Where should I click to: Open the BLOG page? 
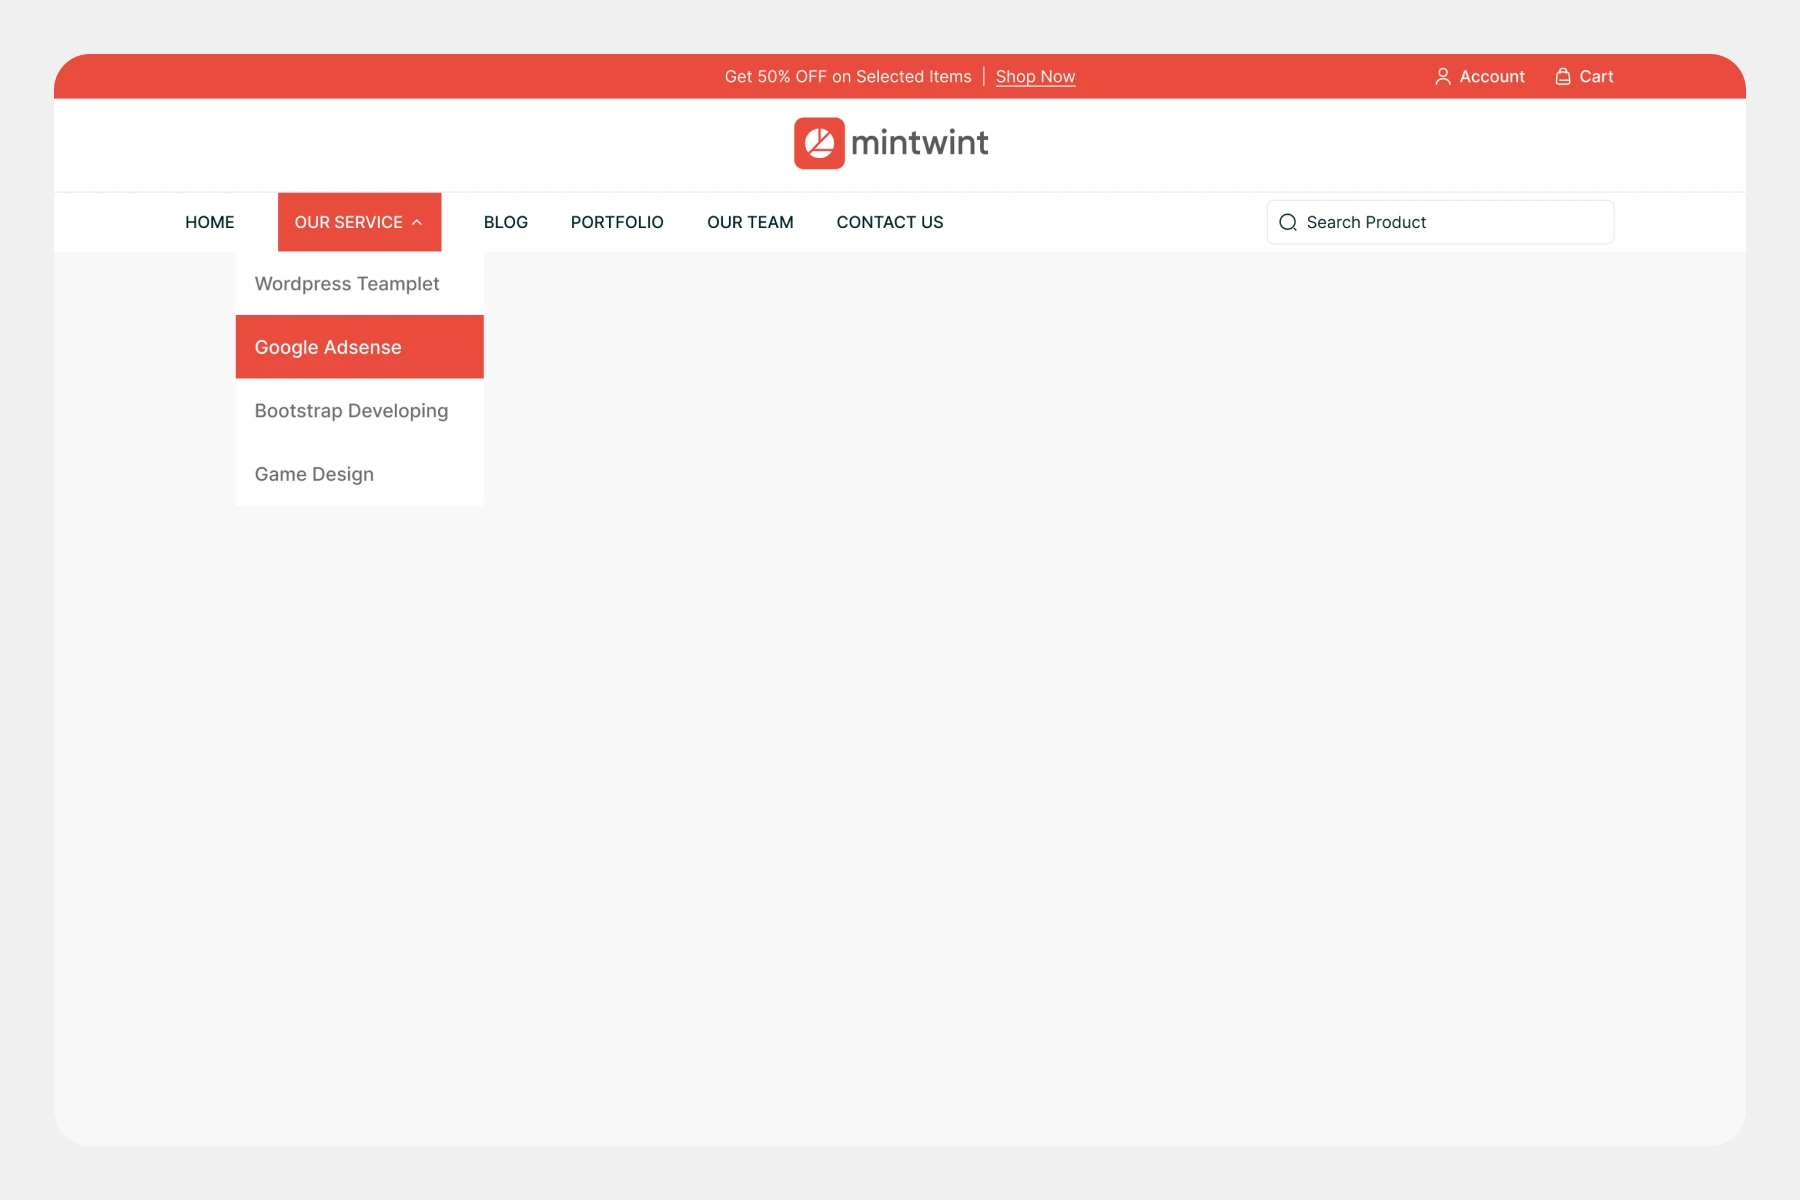[505, 222]
